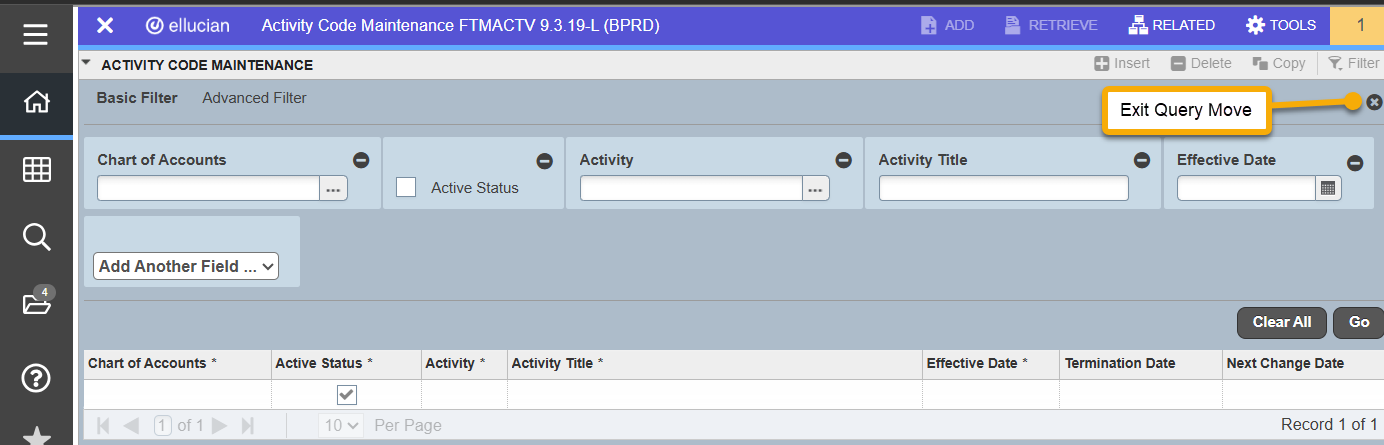Remove the Activity Title filter field

(1141, 160)
